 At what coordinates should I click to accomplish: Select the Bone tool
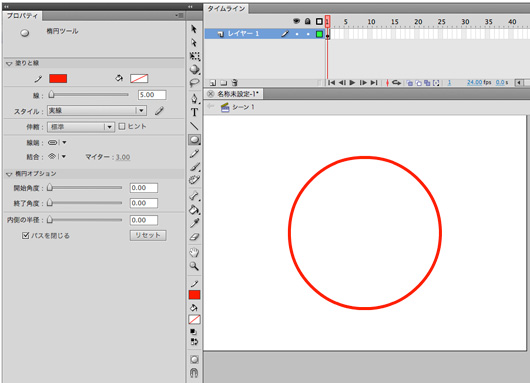pos(194,196)
